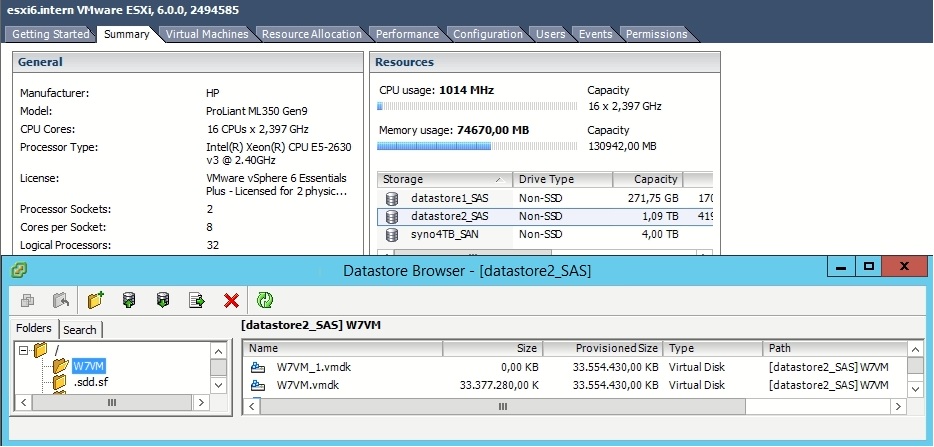
Task: Select the W7VM folder in tree
Action: pyautogui.click(x=89, y=366)
